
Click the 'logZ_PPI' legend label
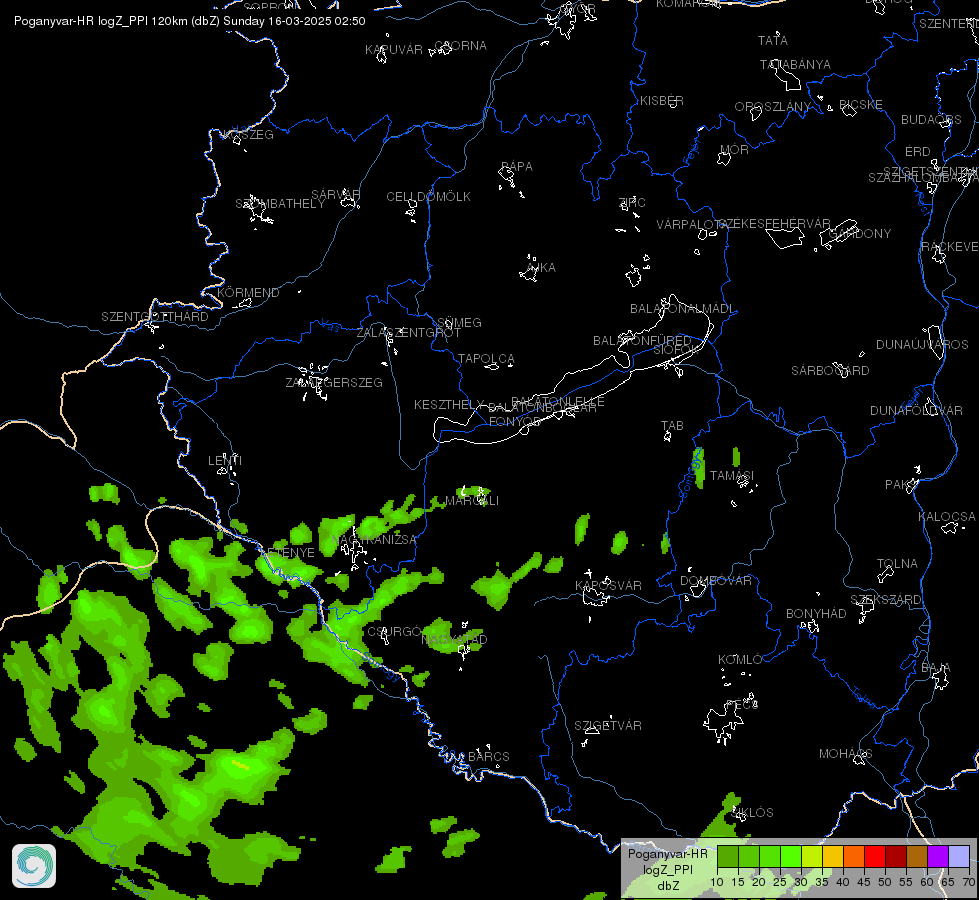(667, 869)
